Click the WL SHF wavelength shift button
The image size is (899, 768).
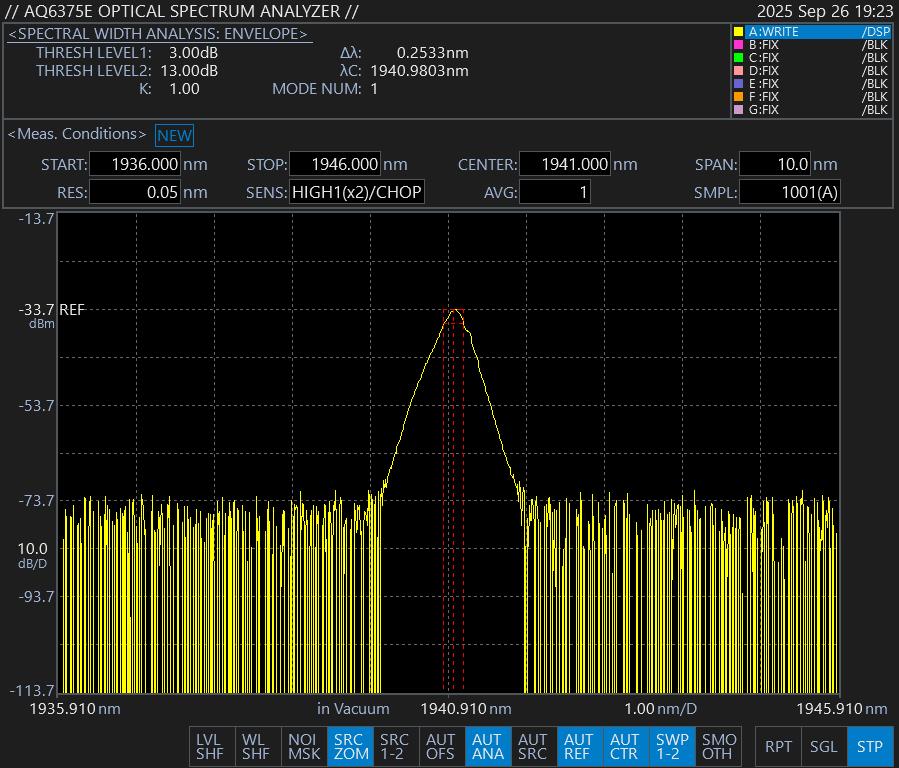256,746
